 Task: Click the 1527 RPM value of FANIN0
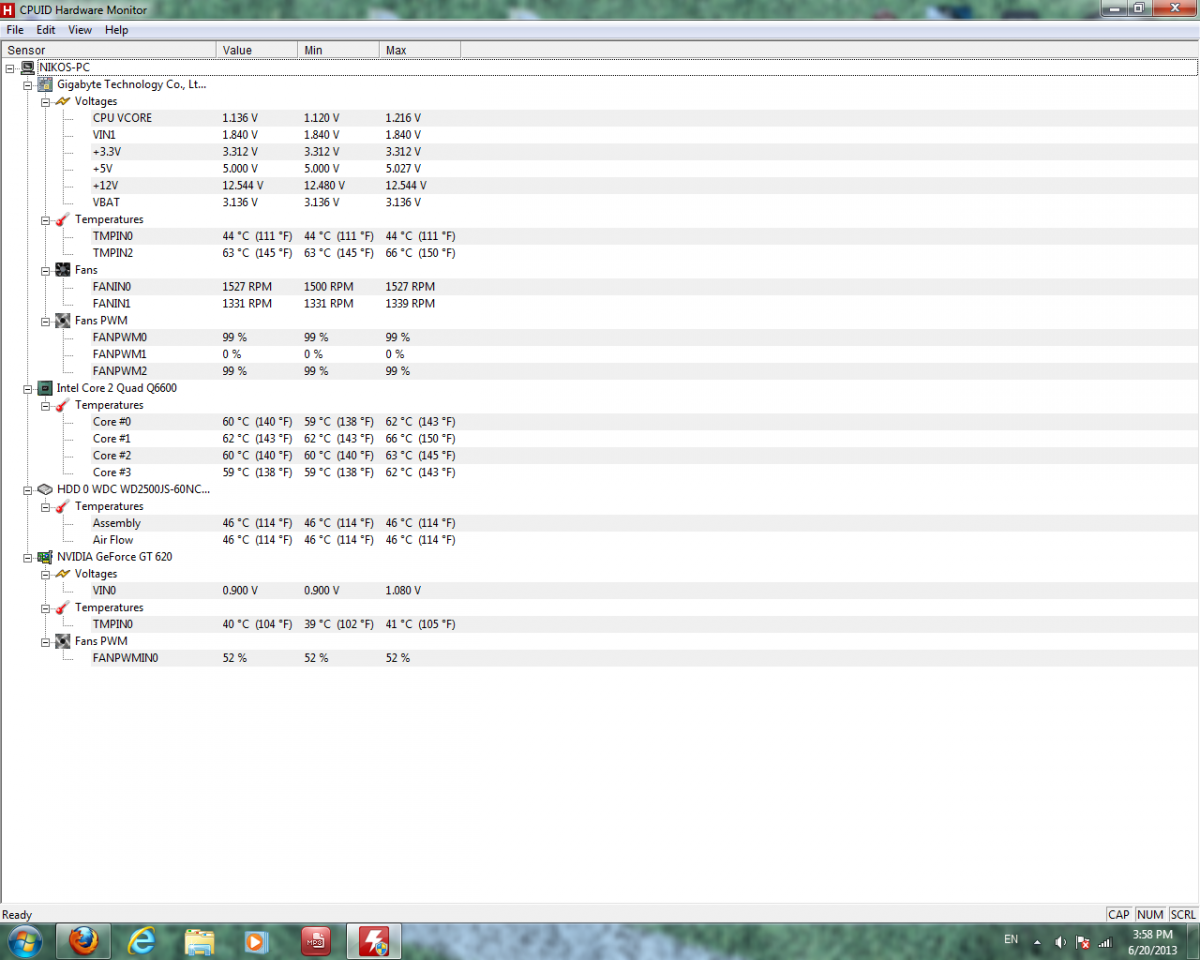coord(247,287)
